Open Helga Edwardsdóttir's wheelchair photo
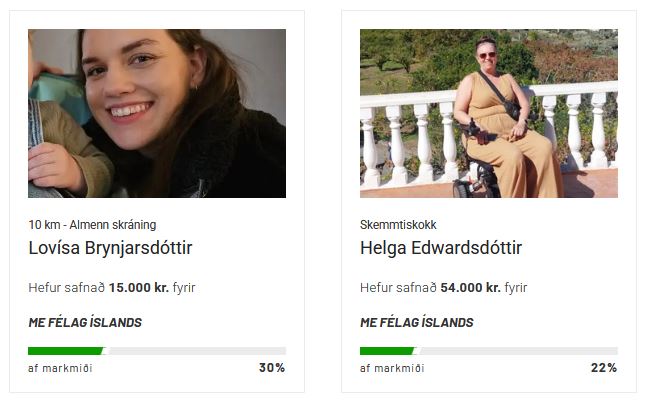Image resolution: width=646 pixels, height=403 pixels. (489, 113)
